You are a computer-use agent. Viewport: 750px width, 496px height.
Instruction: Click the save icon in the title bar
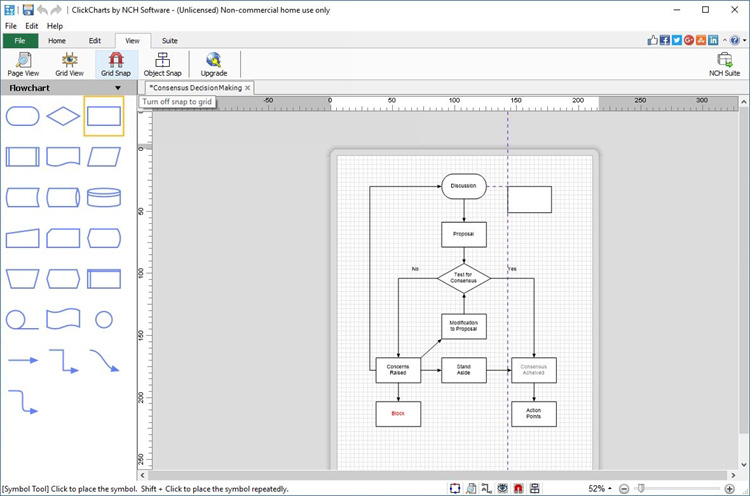tap(27, 9)
